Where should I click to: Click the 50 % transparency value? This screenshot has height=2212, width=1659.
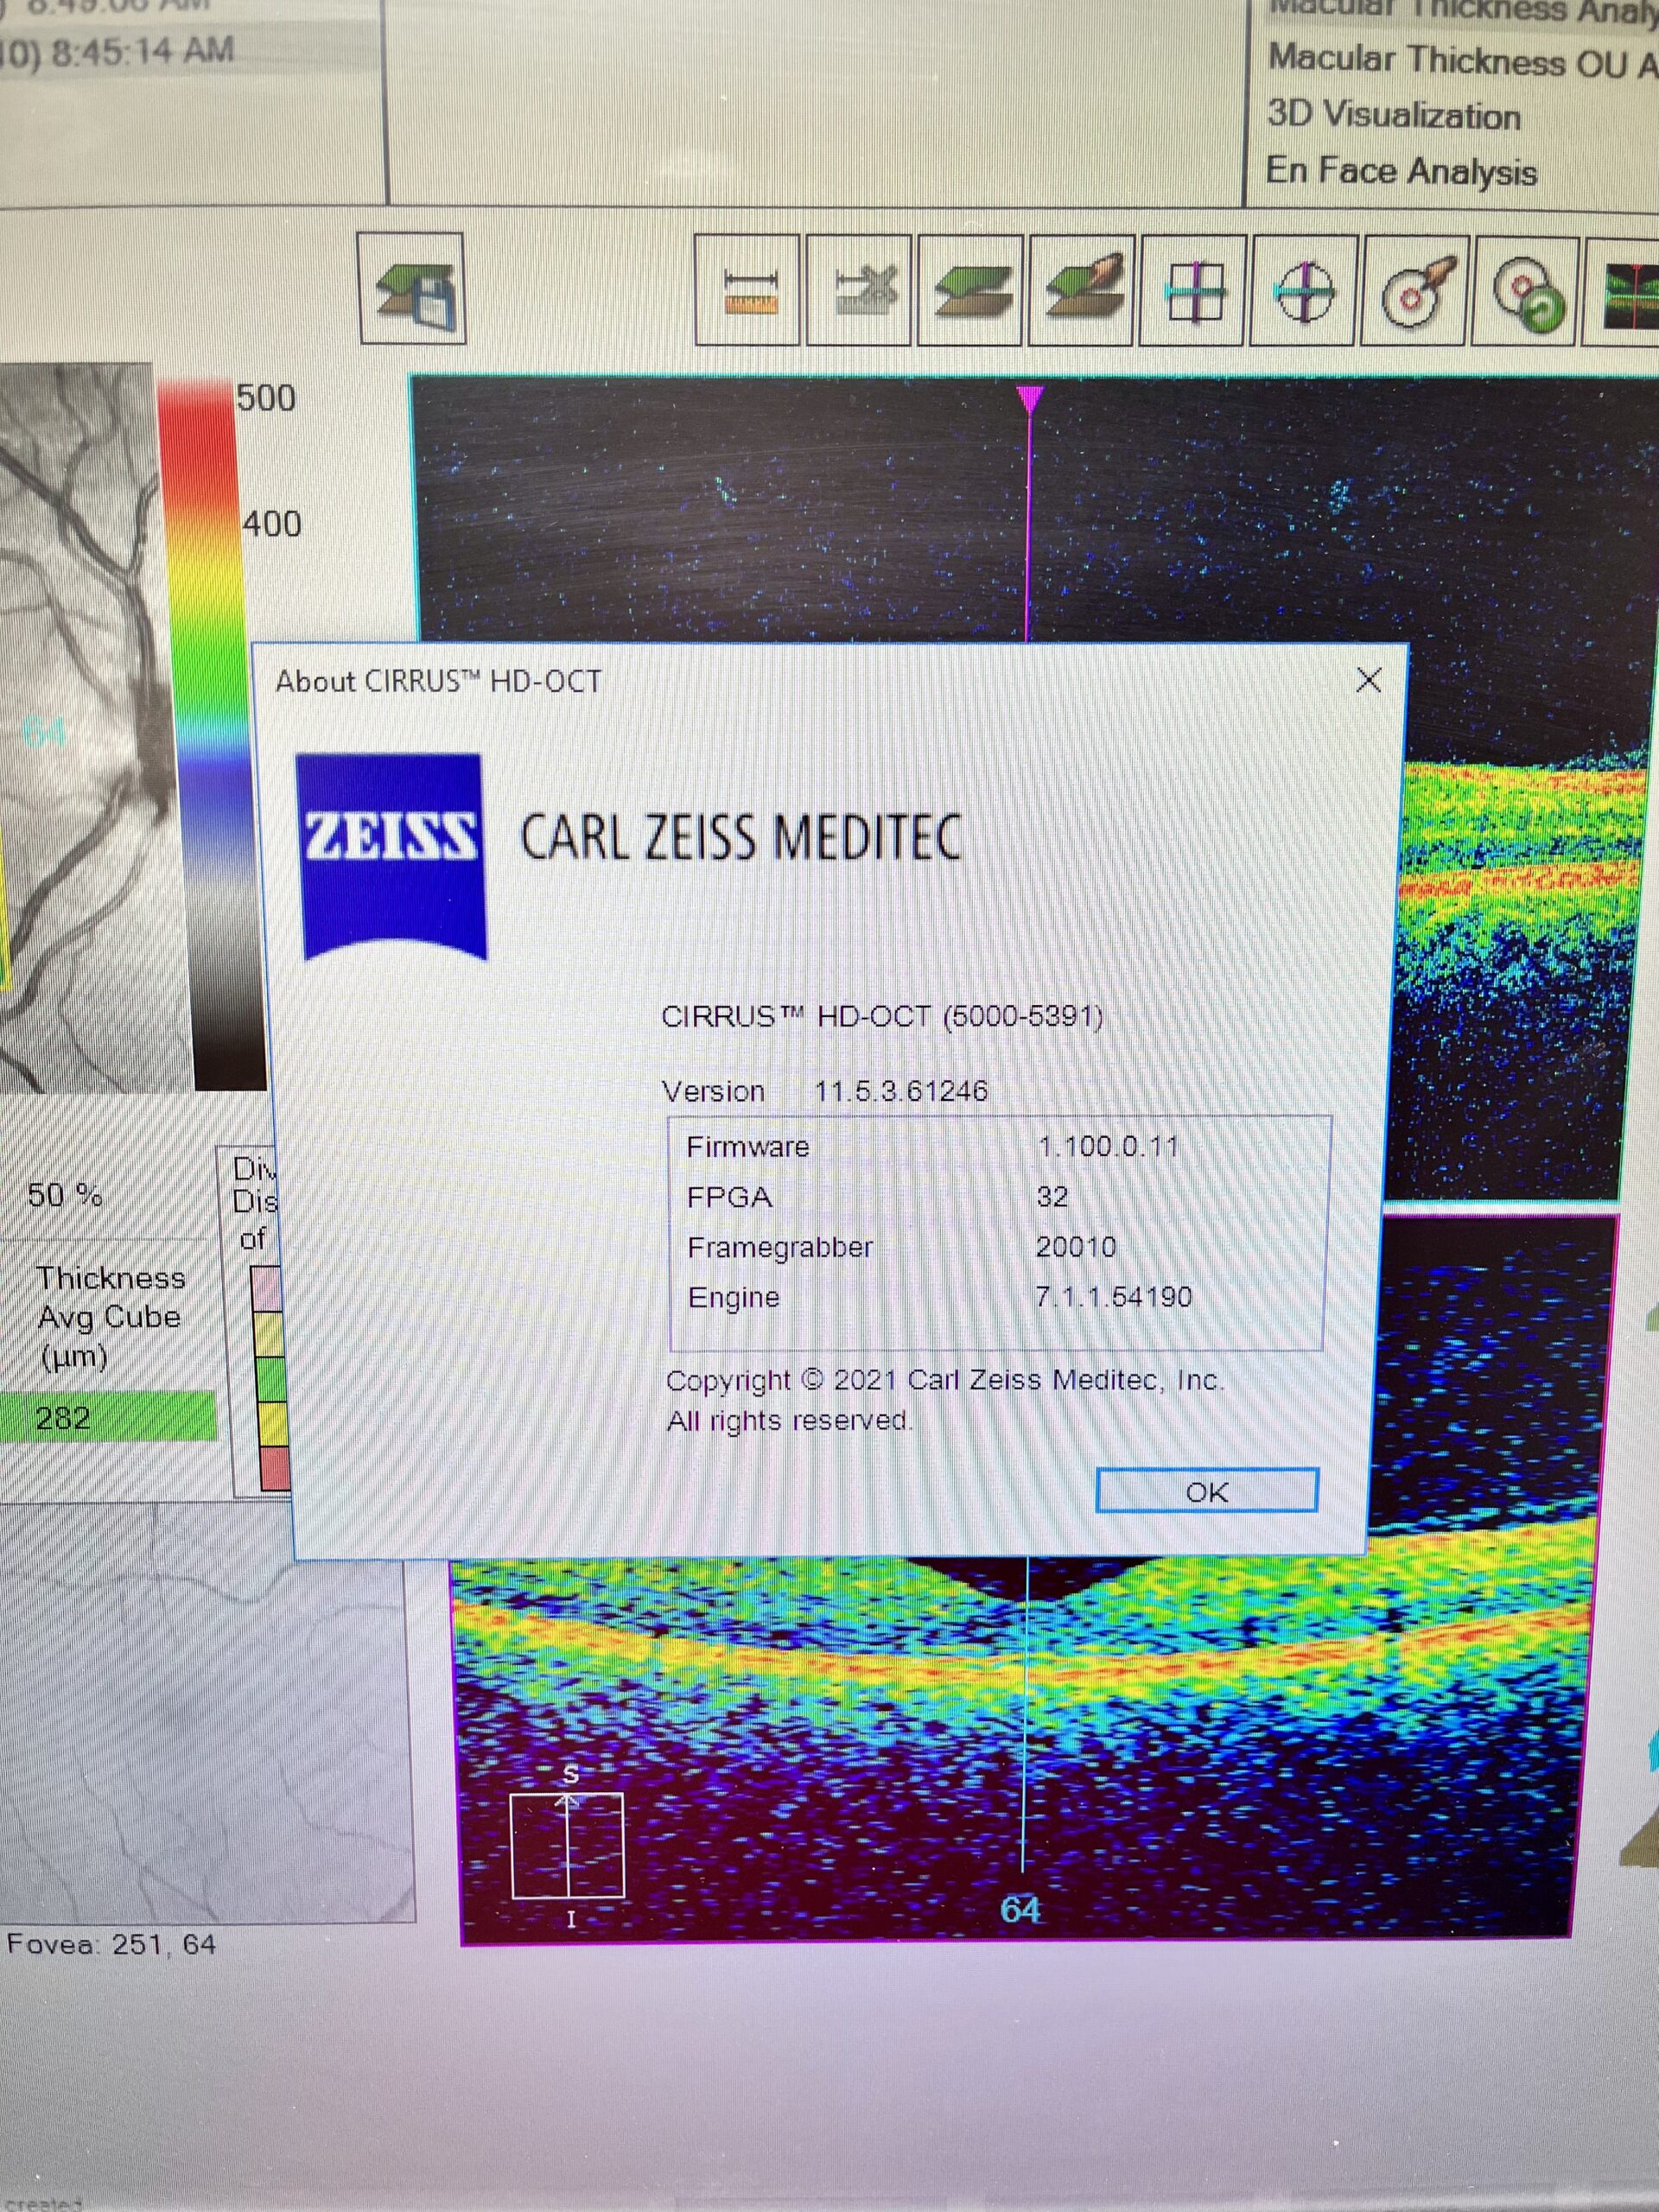64,1195
